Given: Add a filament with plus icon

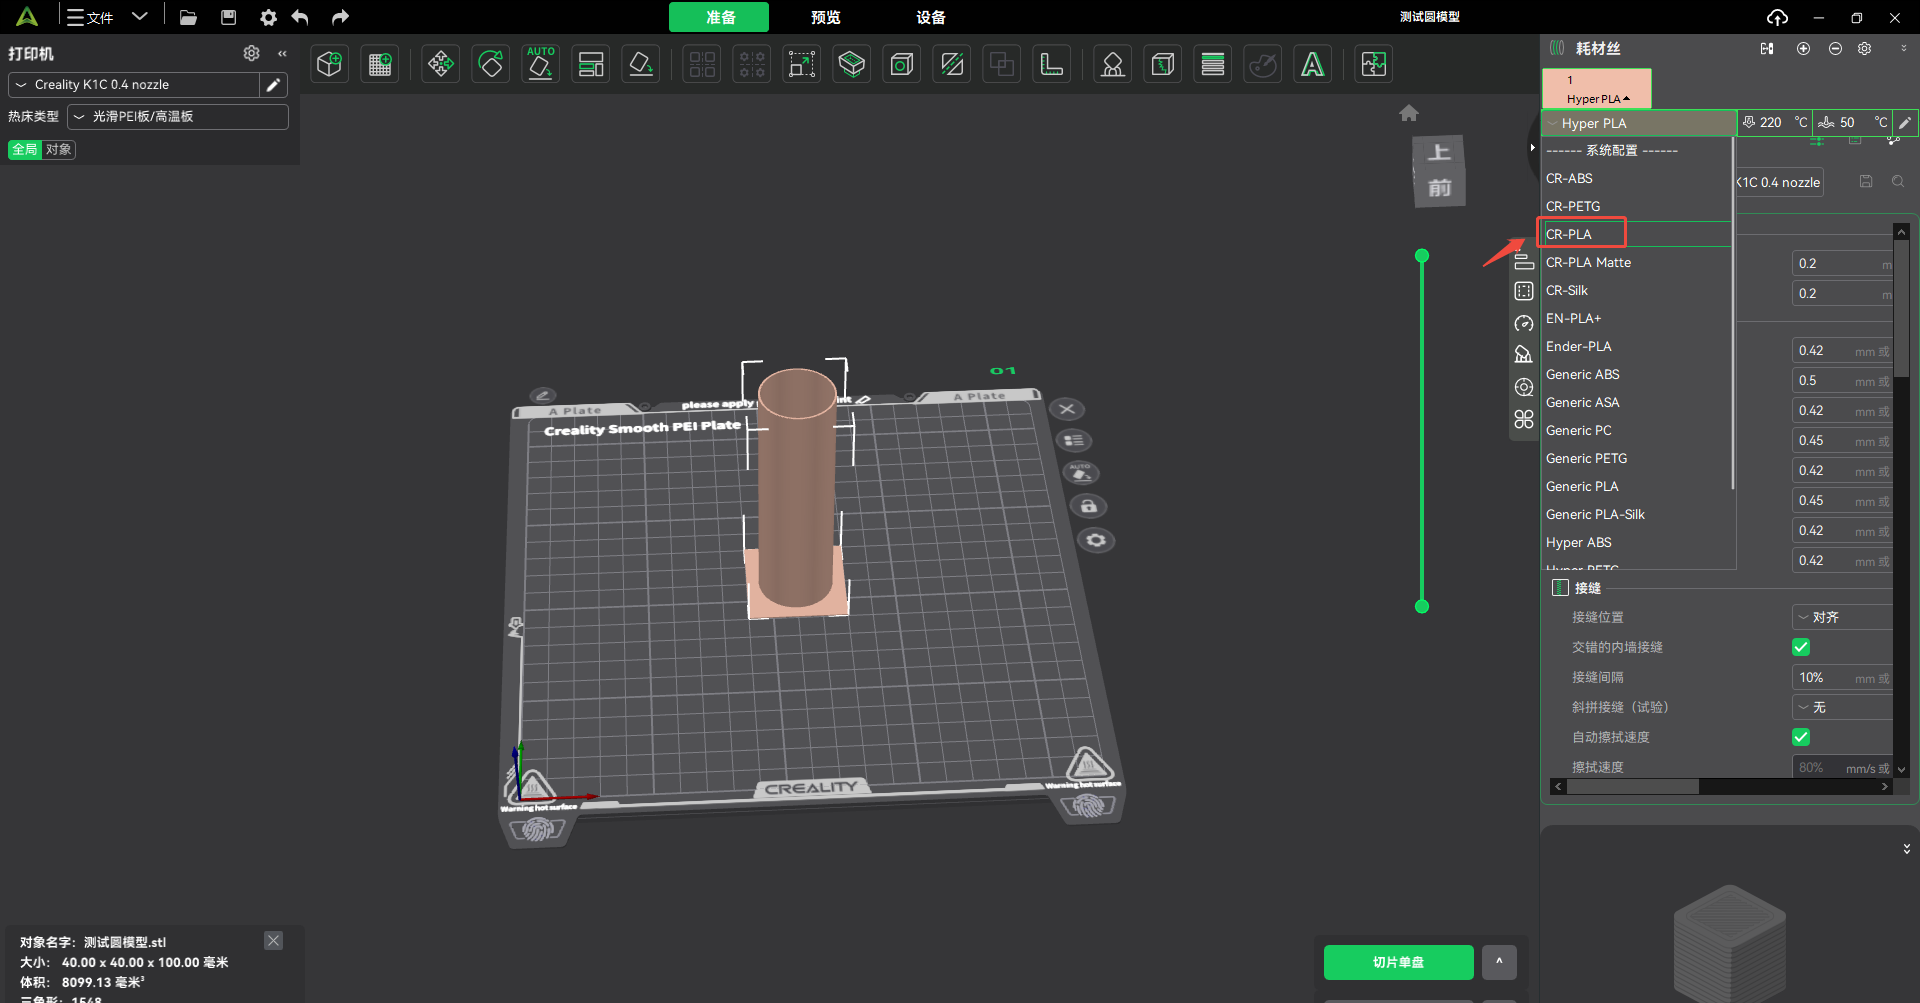Looking at the screenshot, I should [x=1803, y=48].
